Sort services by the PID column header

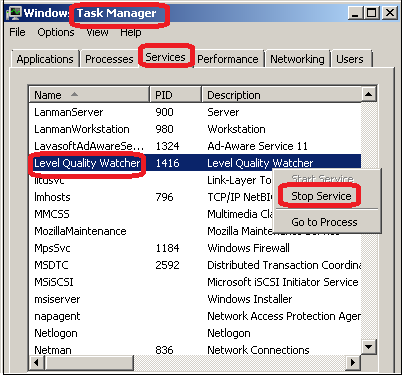tap(175, 95)
